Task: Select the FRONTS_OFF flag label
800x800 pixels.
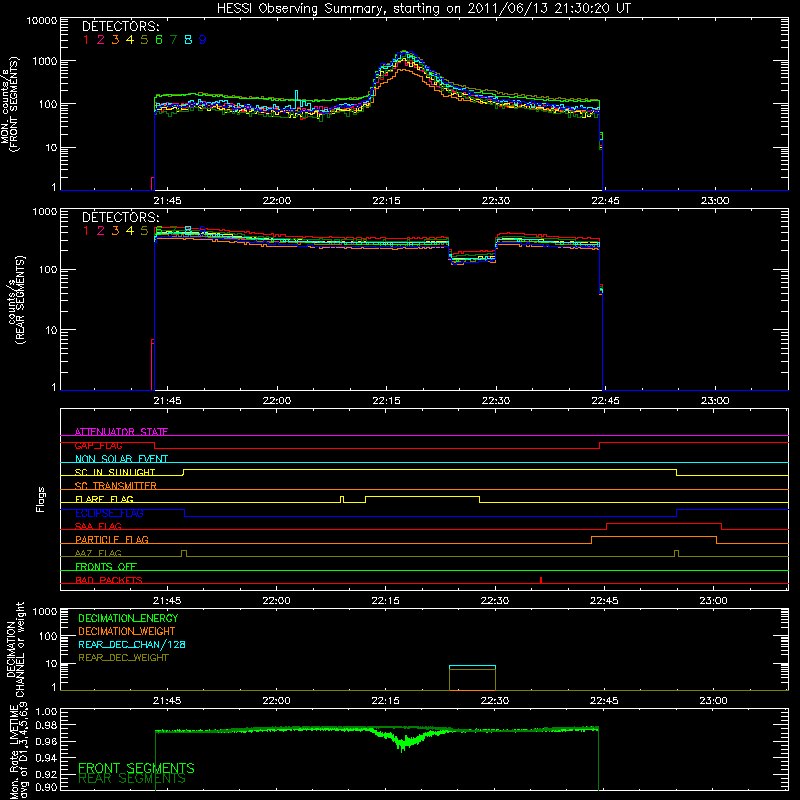Action: (x=106, y=567)
